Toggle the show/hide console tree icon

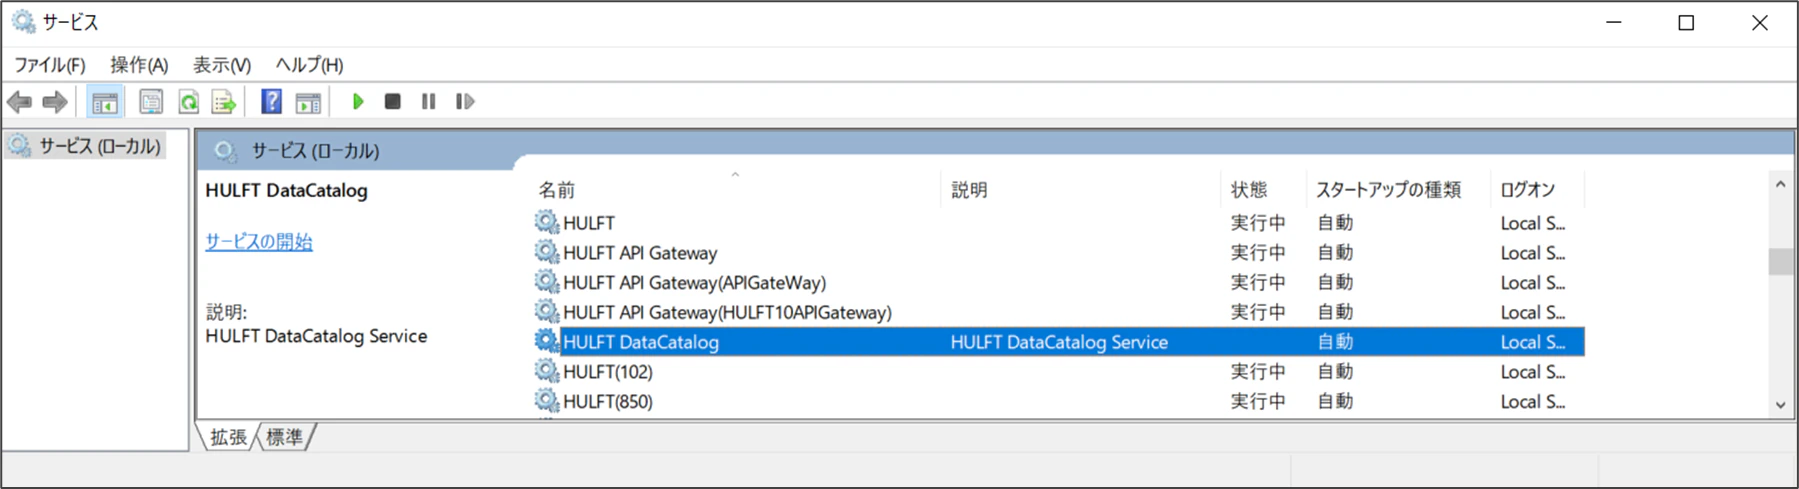[x=104, y=101]
